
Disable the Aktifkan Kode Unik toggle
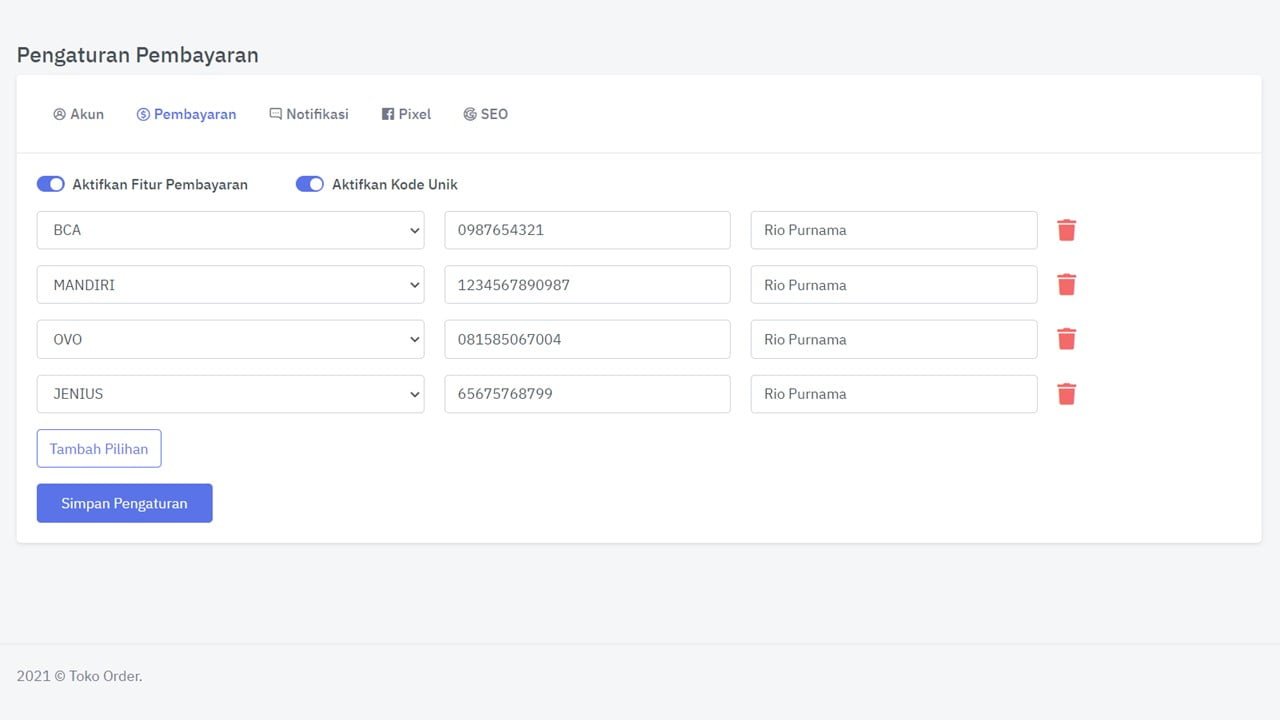(x=310, y=184)
